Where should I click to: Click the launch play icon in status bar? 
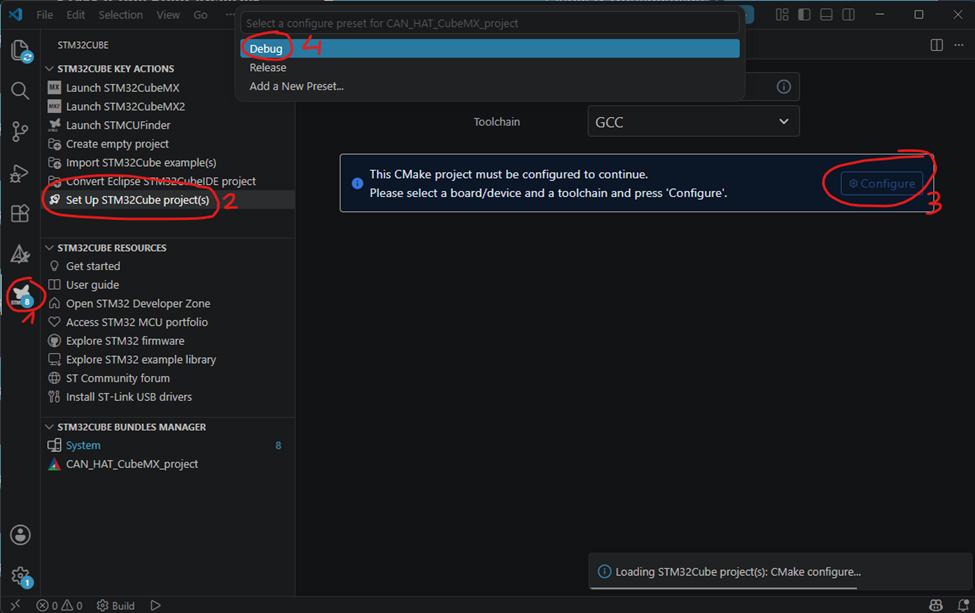(155, 606)
